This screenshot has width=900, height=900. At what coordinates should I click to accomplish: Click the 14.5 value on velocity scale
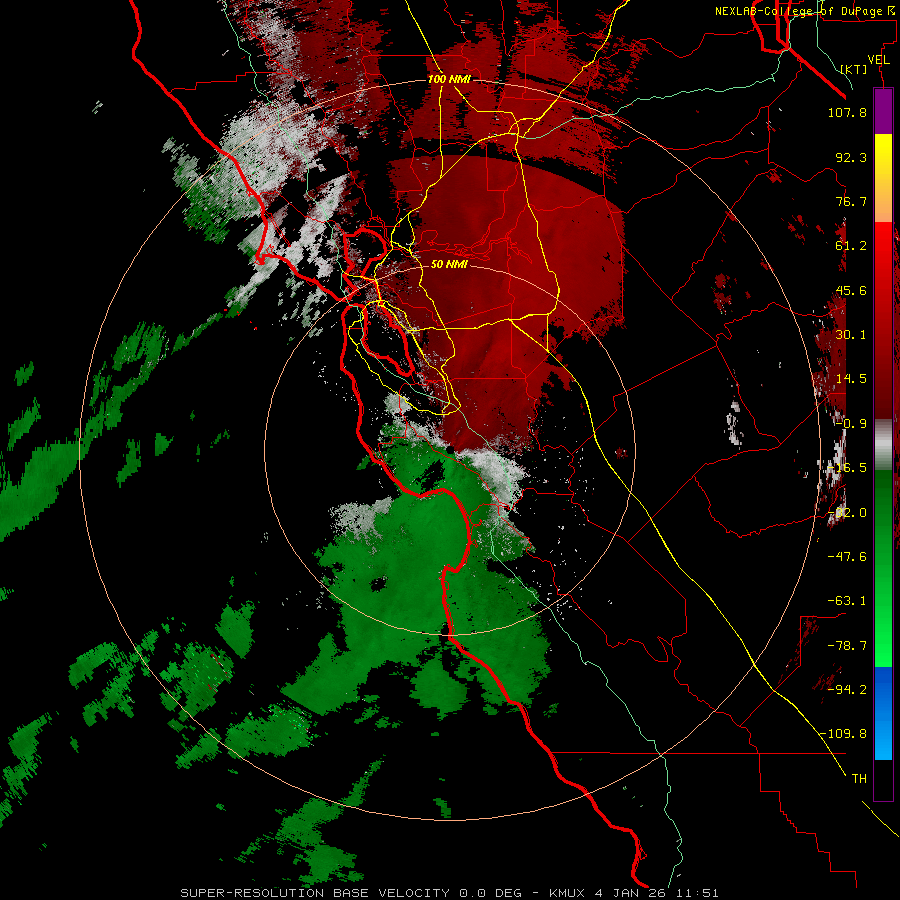pyautogui.click(x=851, y=379)
